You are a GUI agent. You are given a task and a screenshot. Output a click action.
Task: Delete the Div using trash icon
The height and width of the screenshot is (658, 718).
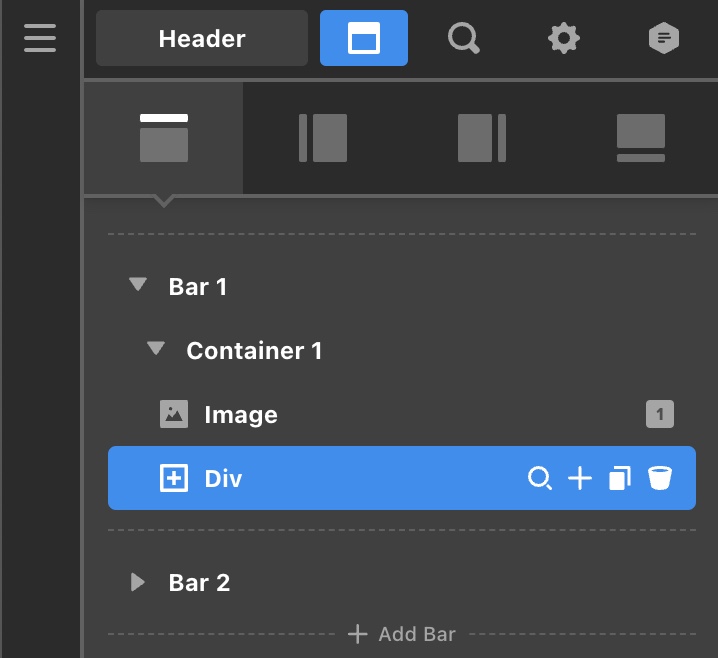click(660, 478)
